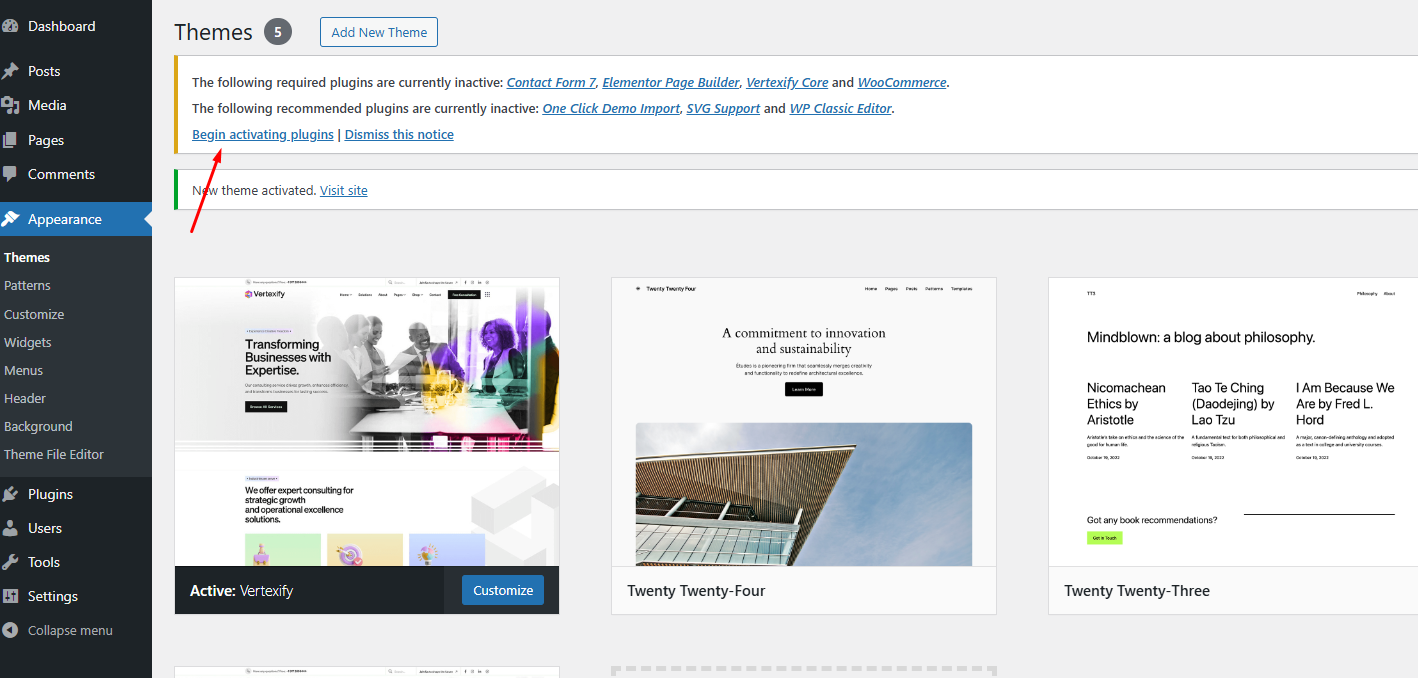Click the Appearance paintbrush icon
The image size is (1418, 678).
click(x=10, y=219)
